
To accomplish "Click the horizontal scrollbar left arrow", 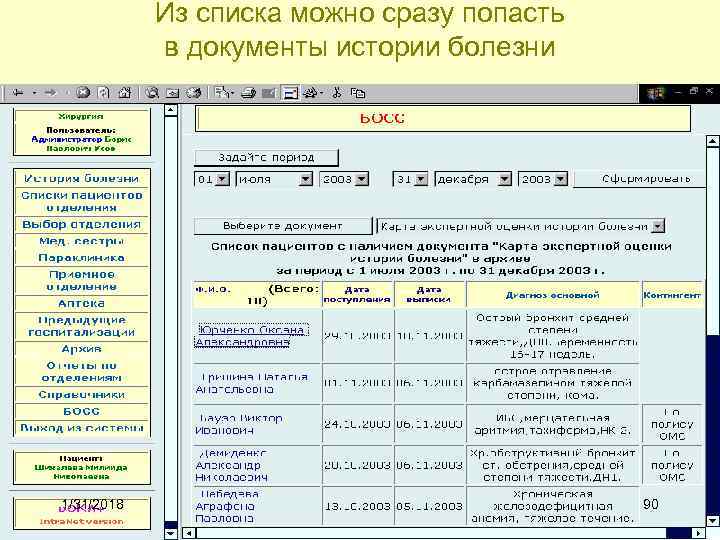I will pyautogui.click(x=189, y=534).
